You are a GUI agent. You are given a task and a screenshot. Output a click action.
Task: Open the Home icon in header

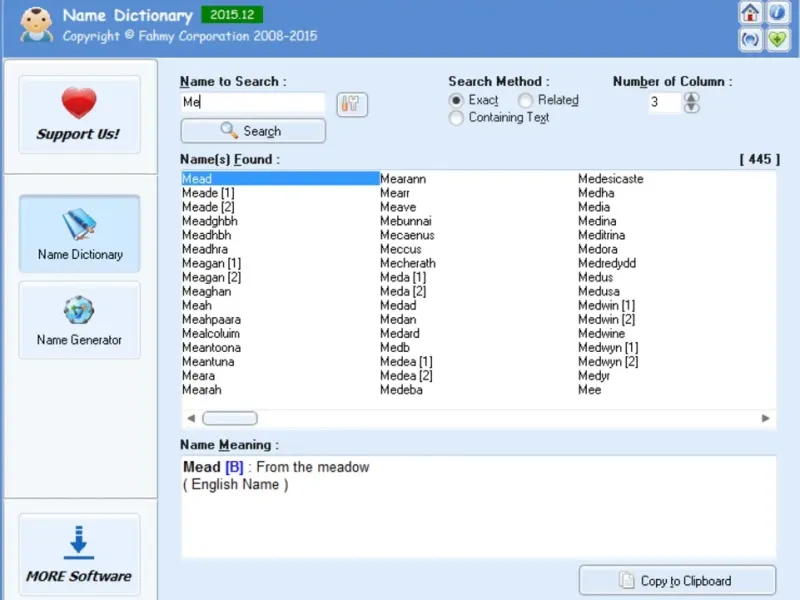click(x=750, y=13)
